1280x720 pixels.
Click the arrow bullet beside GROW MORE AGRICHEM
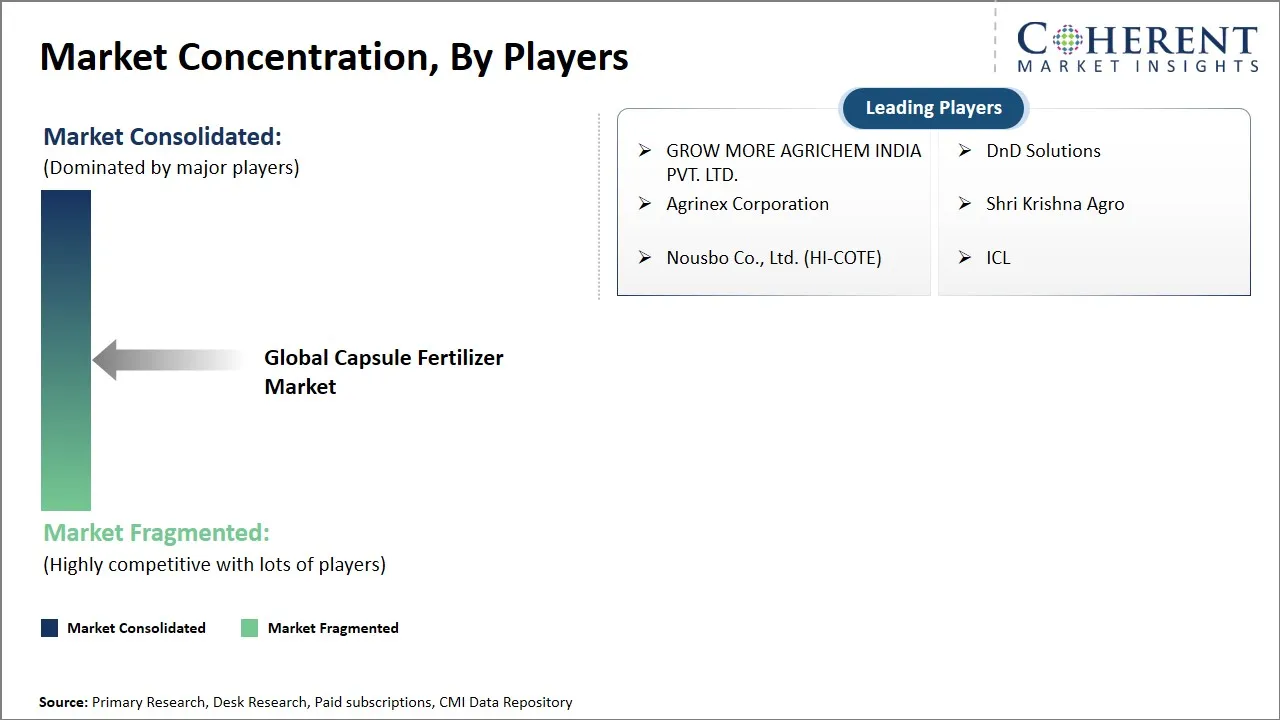[645, 151]
